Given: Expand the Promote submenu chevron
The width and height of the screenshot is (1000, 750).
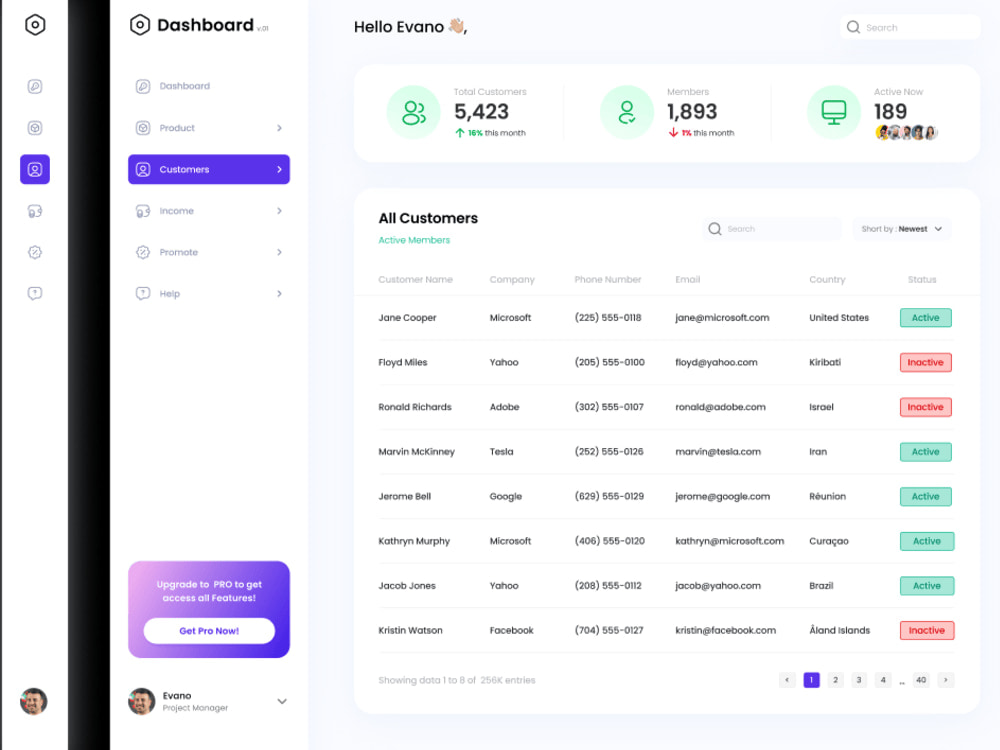Looking at the screenshot, I should (x=279, y=253).
